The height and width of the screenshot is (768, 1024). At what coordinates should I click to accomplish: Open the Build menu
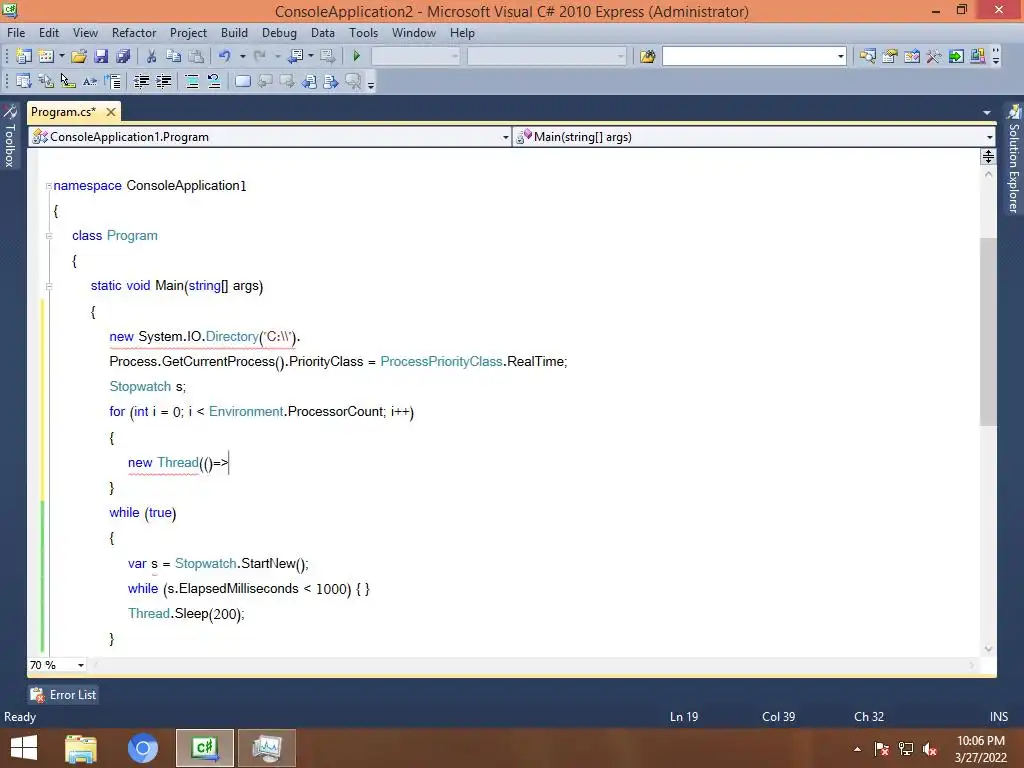tap(234, 33)
